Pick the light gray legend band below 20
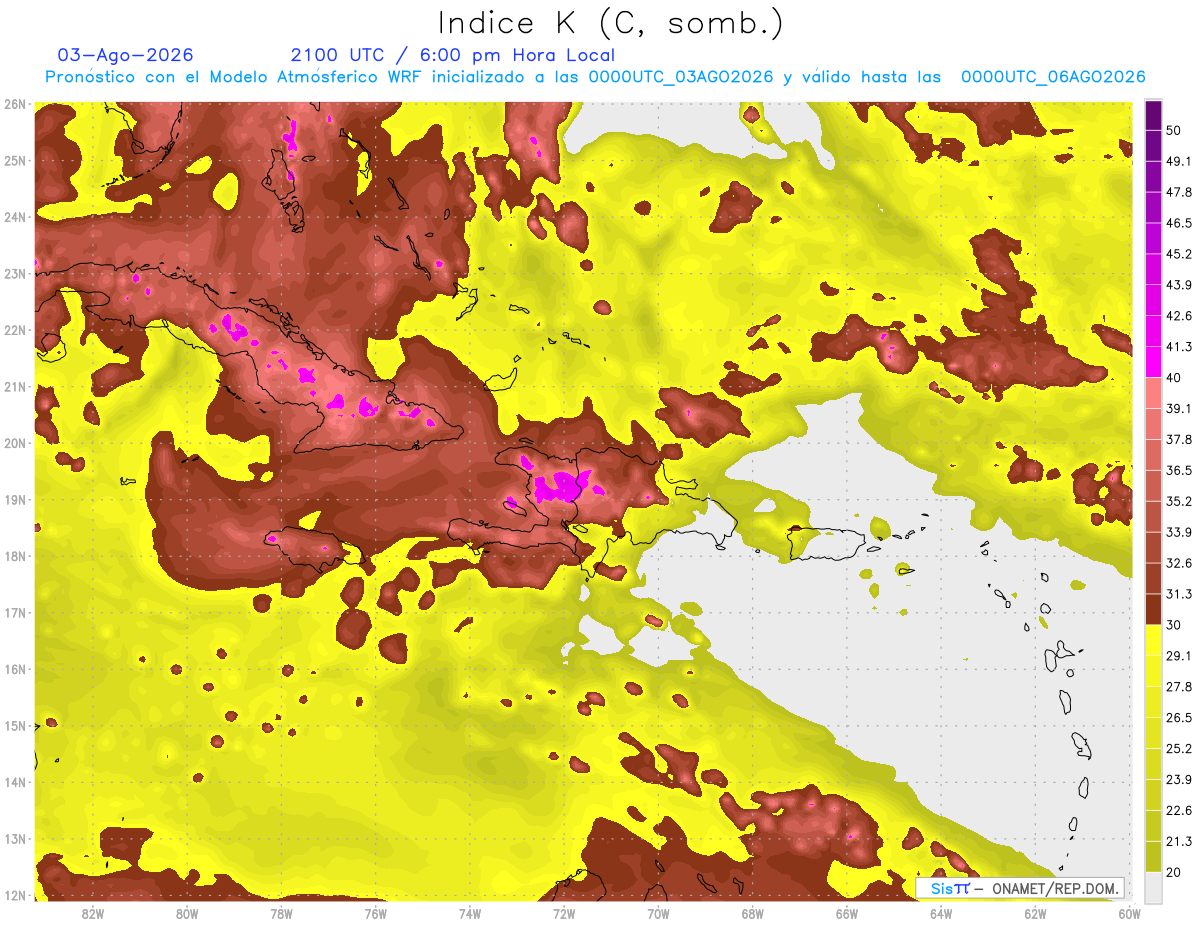This screenshot has height=927, width=1200. pyautogui.click(x=1153, y=887)
